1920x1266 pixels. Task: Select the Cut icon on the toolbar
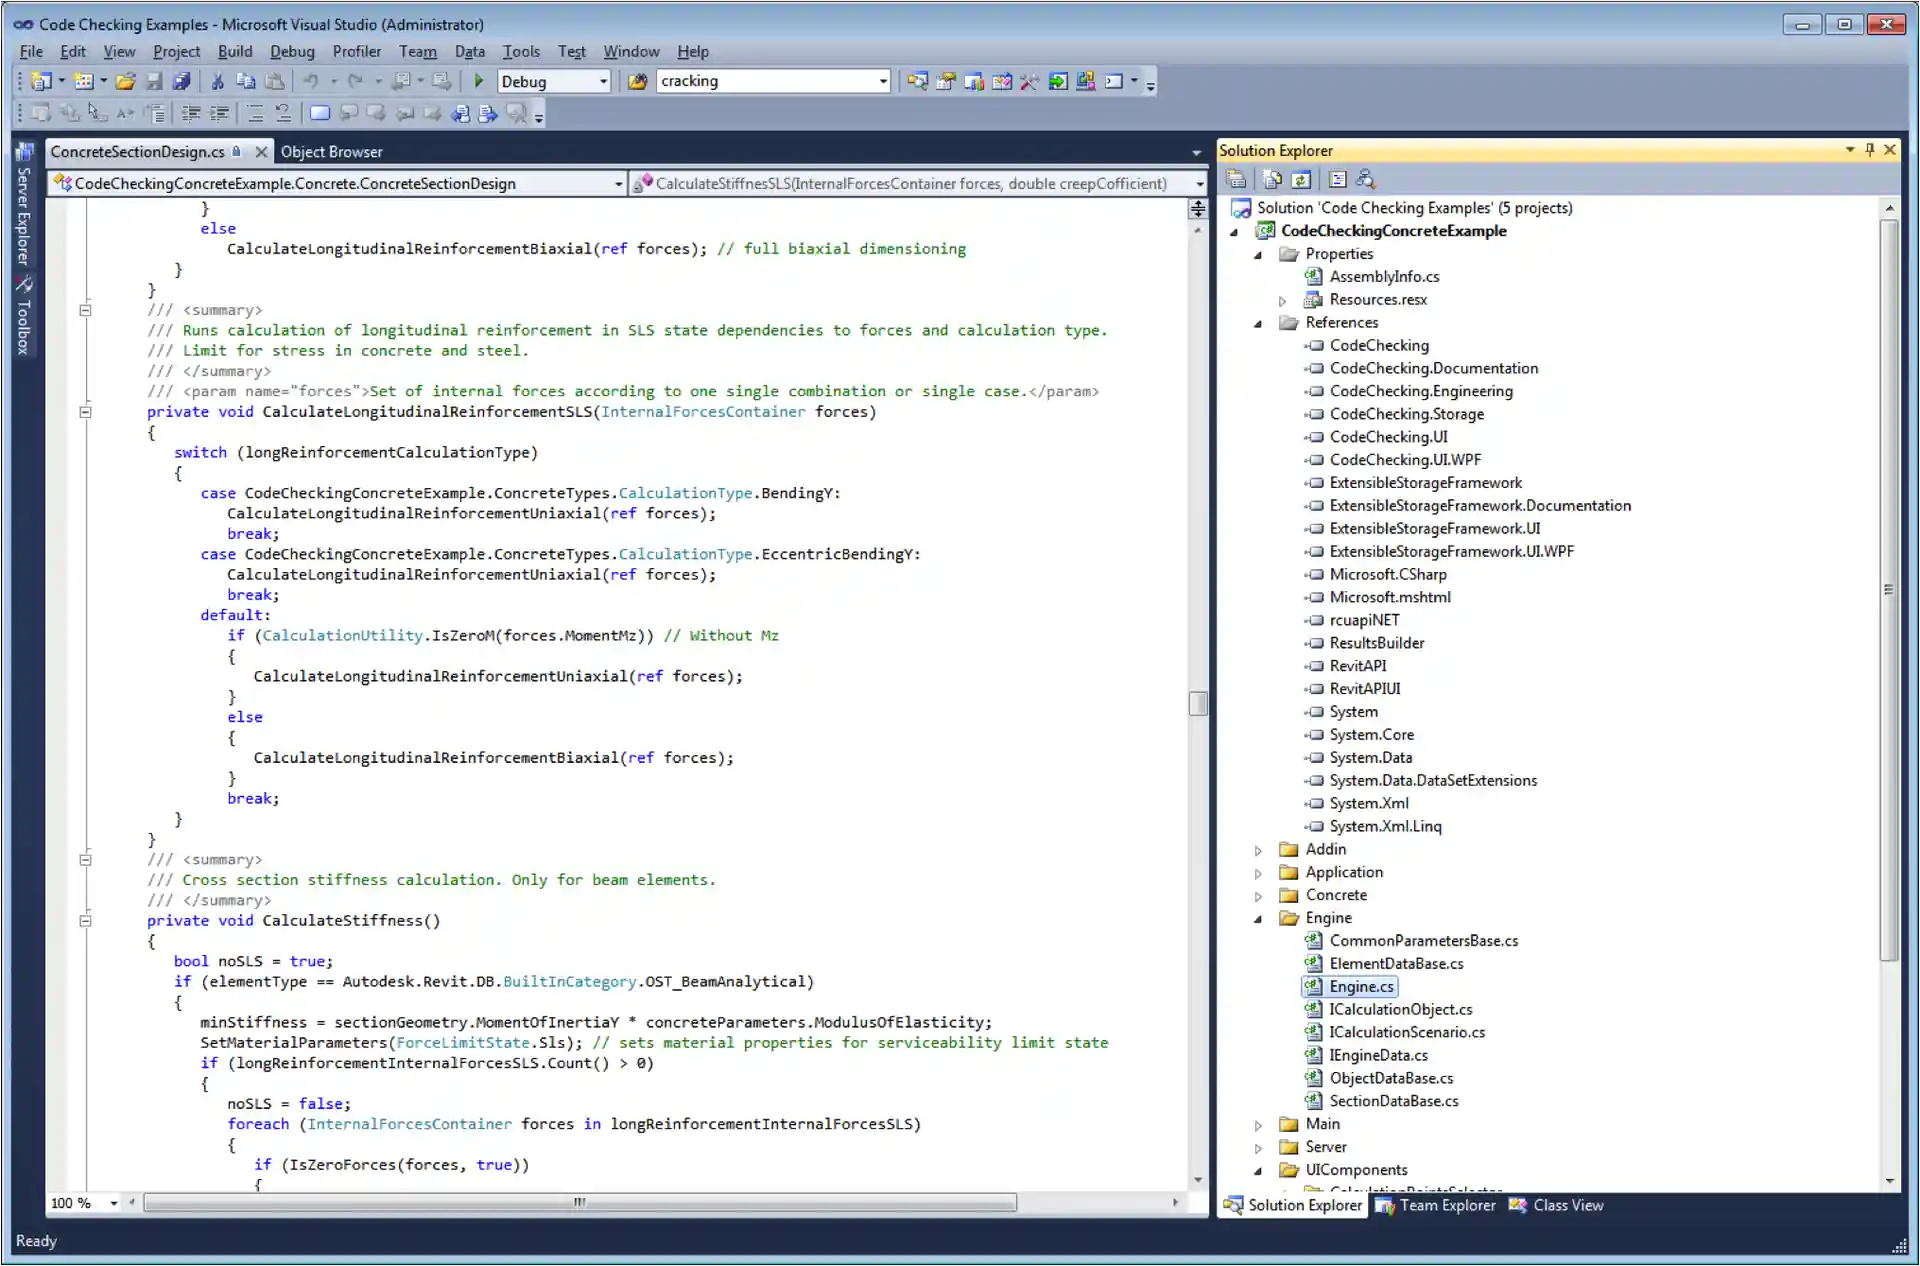click(x=216, y=81)
